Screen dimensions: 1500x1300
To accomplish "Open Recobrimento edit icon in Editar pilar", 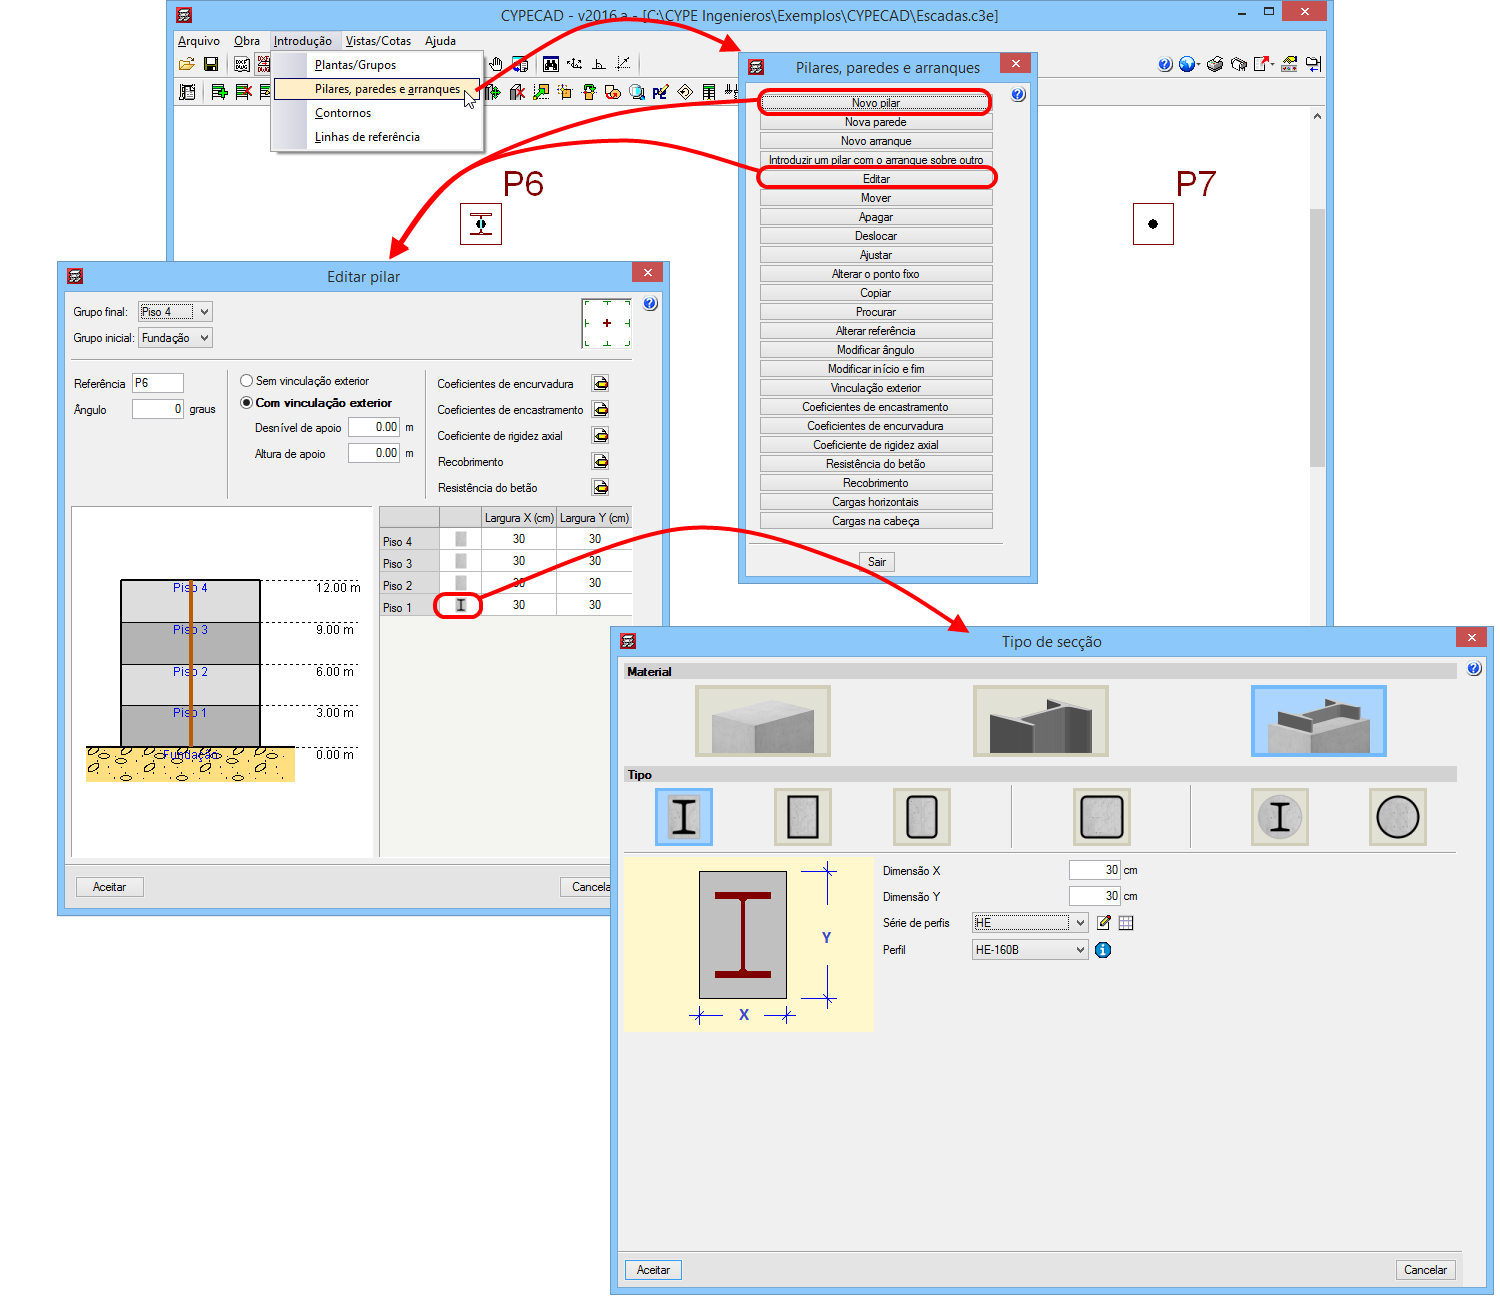I will pos(600,462).
